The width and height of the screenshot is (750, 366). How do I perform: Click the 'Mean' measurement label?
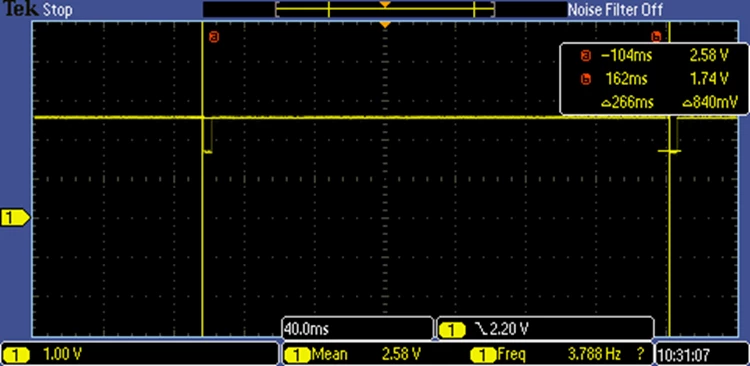coord(330,355)
